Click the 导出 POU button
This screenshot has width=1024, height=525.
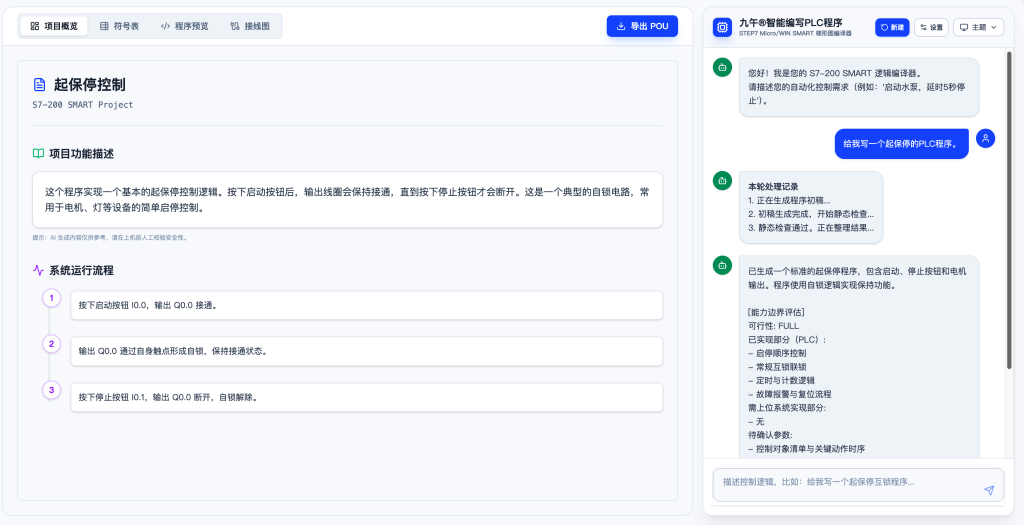[643, 26]
